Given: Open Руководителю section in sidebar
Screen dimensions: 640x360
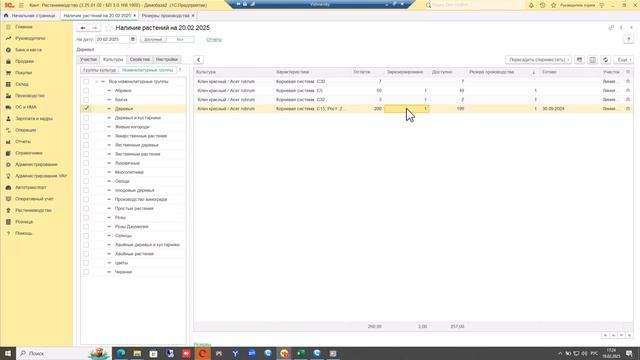Looking at the screenshot, I should [30, 38].
